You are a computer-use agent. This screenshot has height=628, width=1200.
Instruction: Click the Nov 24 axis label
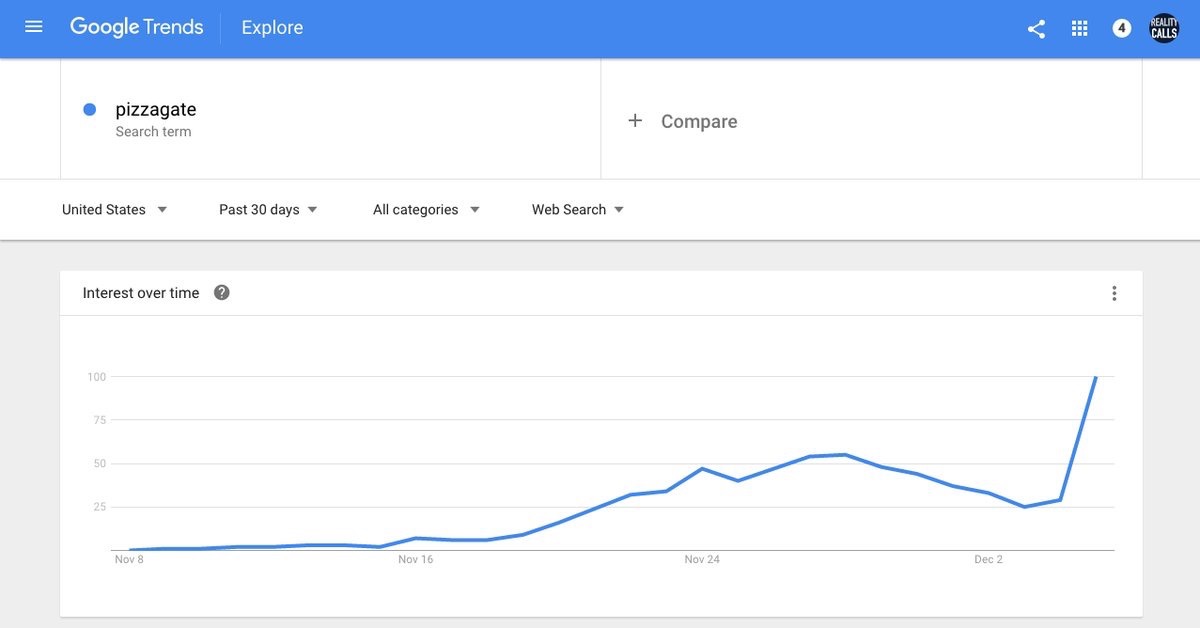(702, 560)
